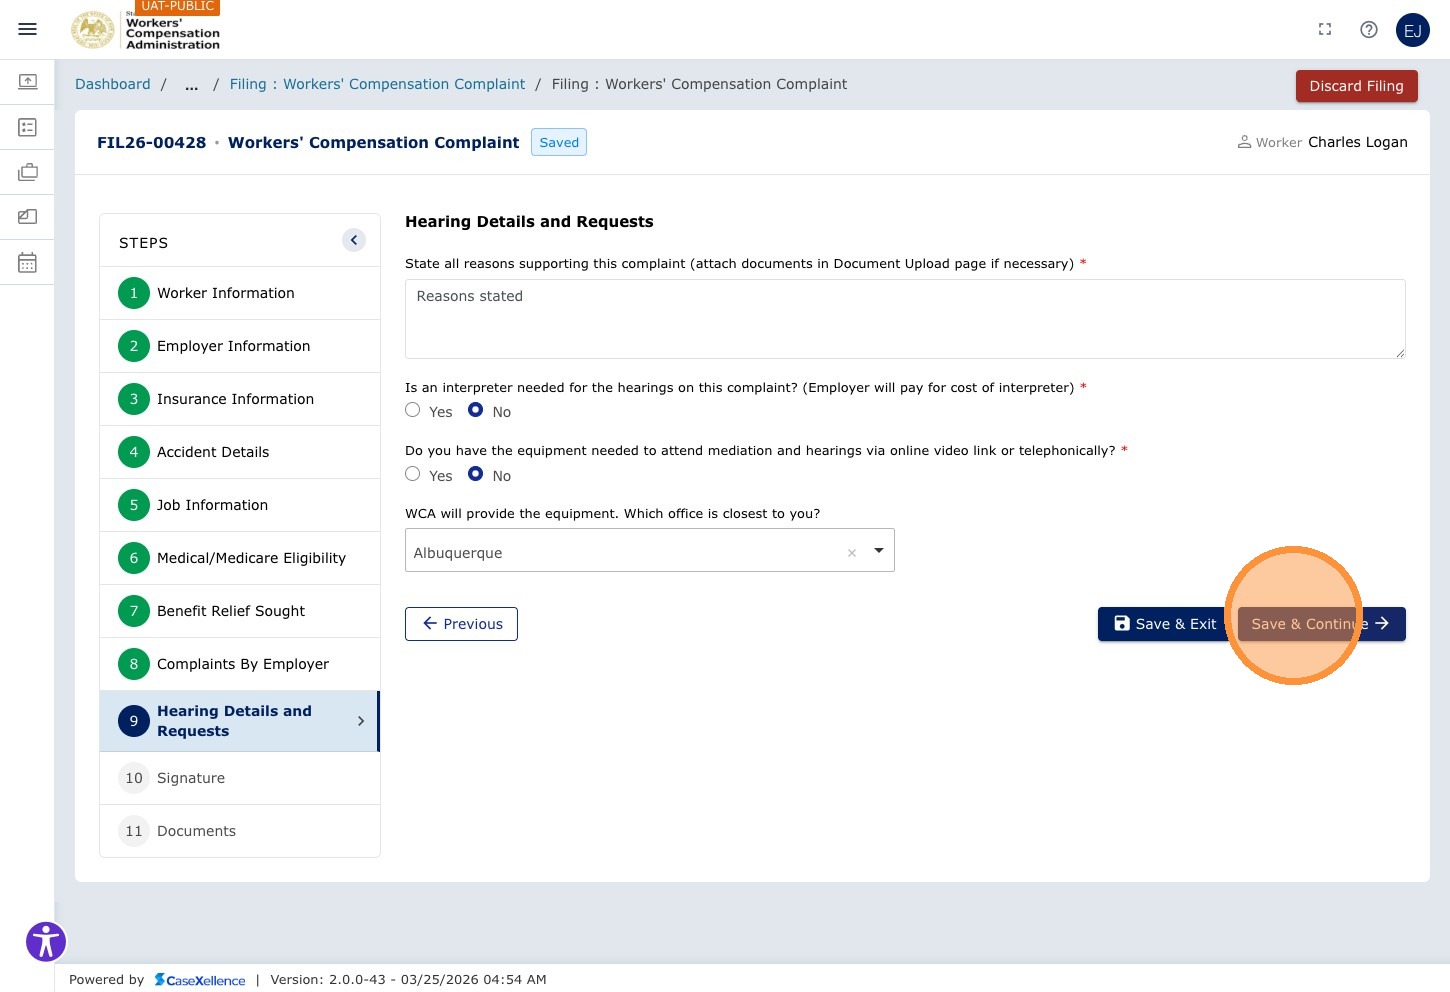1450x992 pixels.
Task: Click the CaseXellence logo in footer
Action: pyautogui.click(x=200, y=980)
